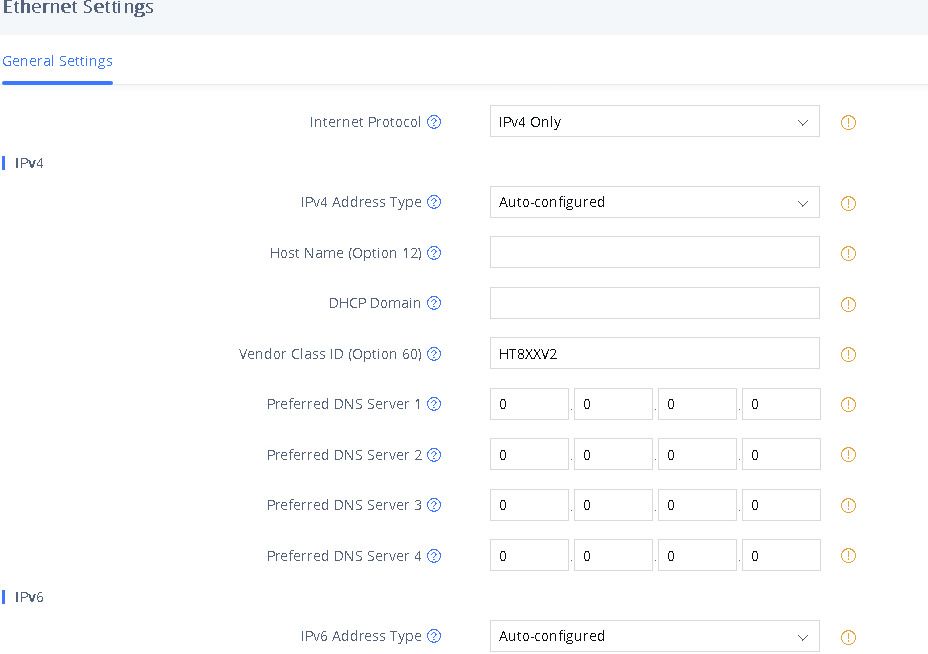The height and width of the screenshot is (654, 928).
Task: Click help icon beside Preferred DNS Server 3
Action: 434,505
